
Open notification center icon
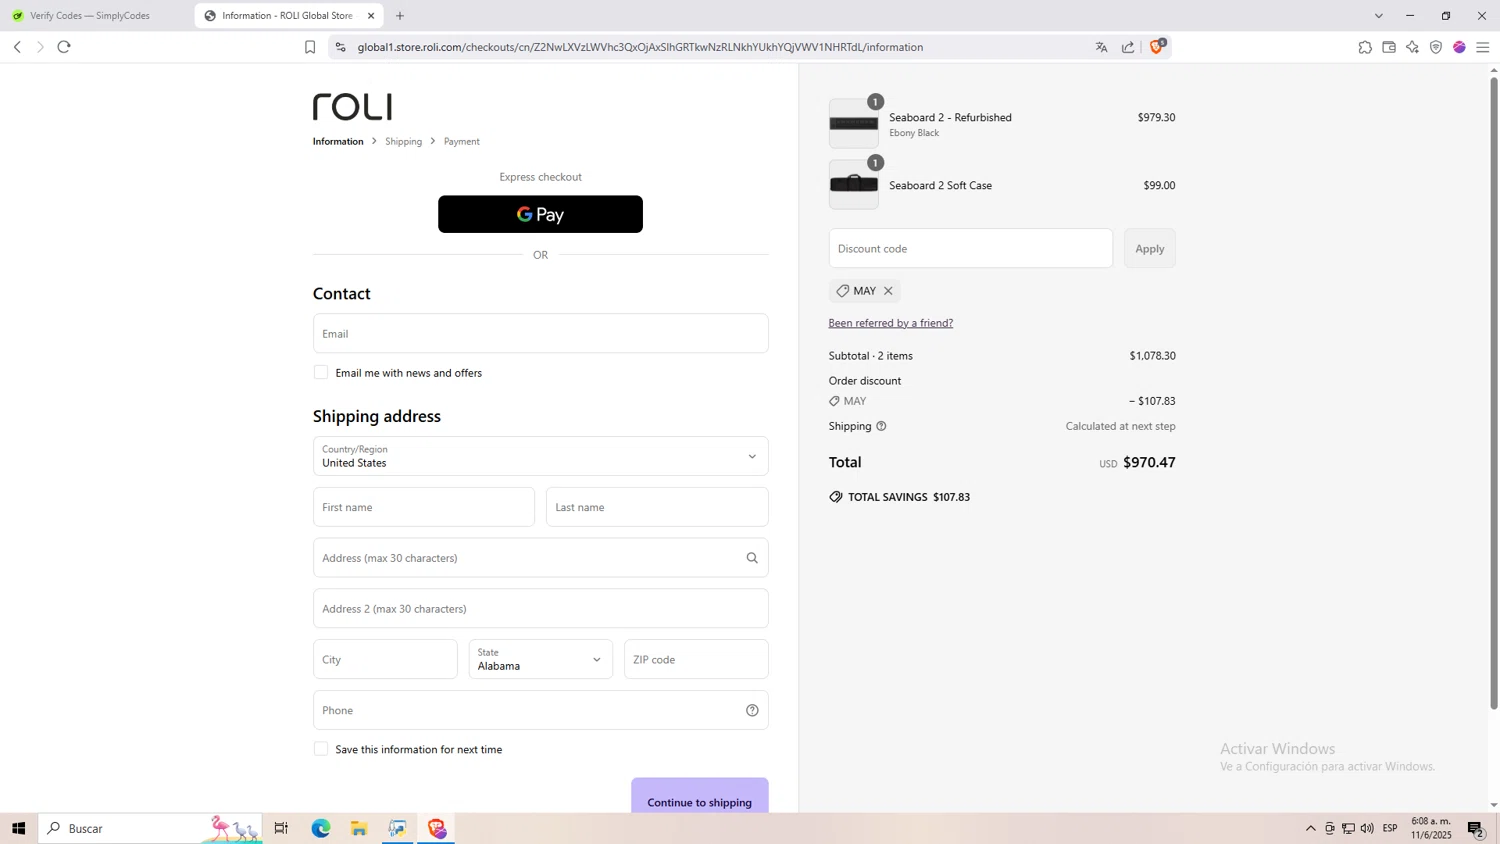tap(1476, 828)
